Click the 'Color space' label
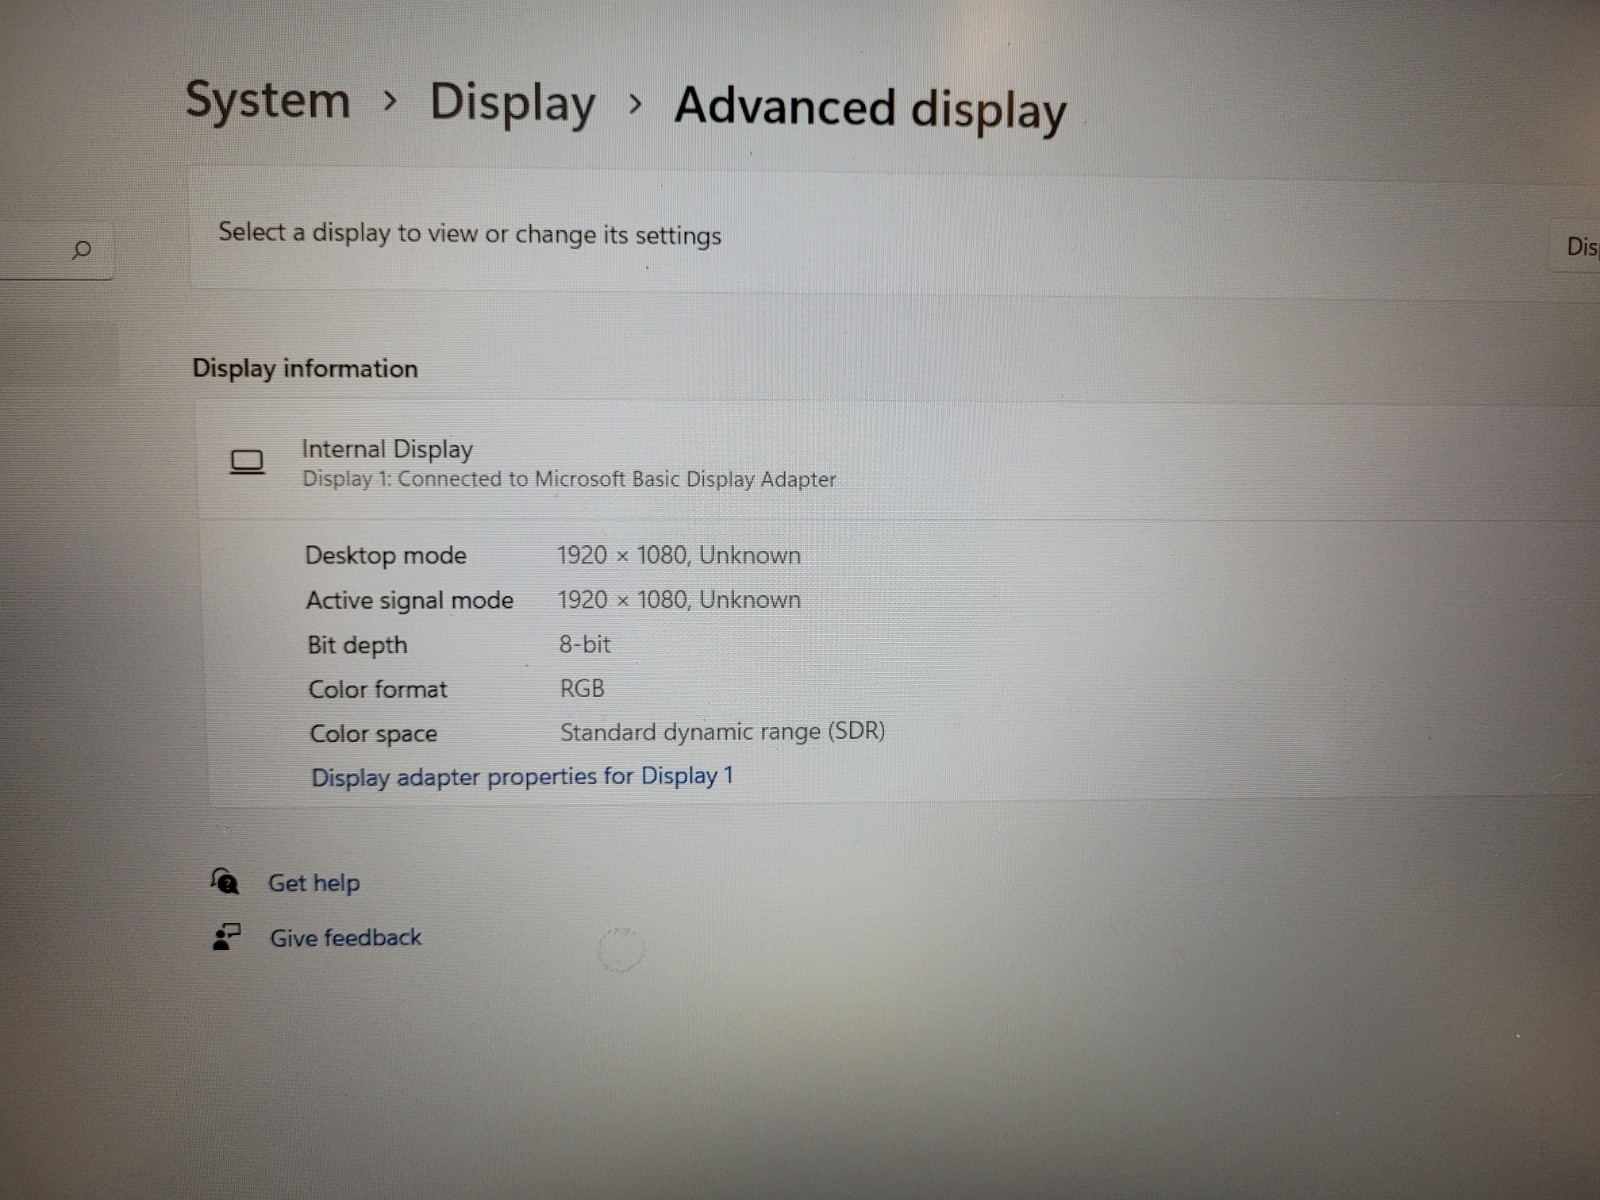The width and height of the screenshot is (1600, 1200). (x=373, y=734)
